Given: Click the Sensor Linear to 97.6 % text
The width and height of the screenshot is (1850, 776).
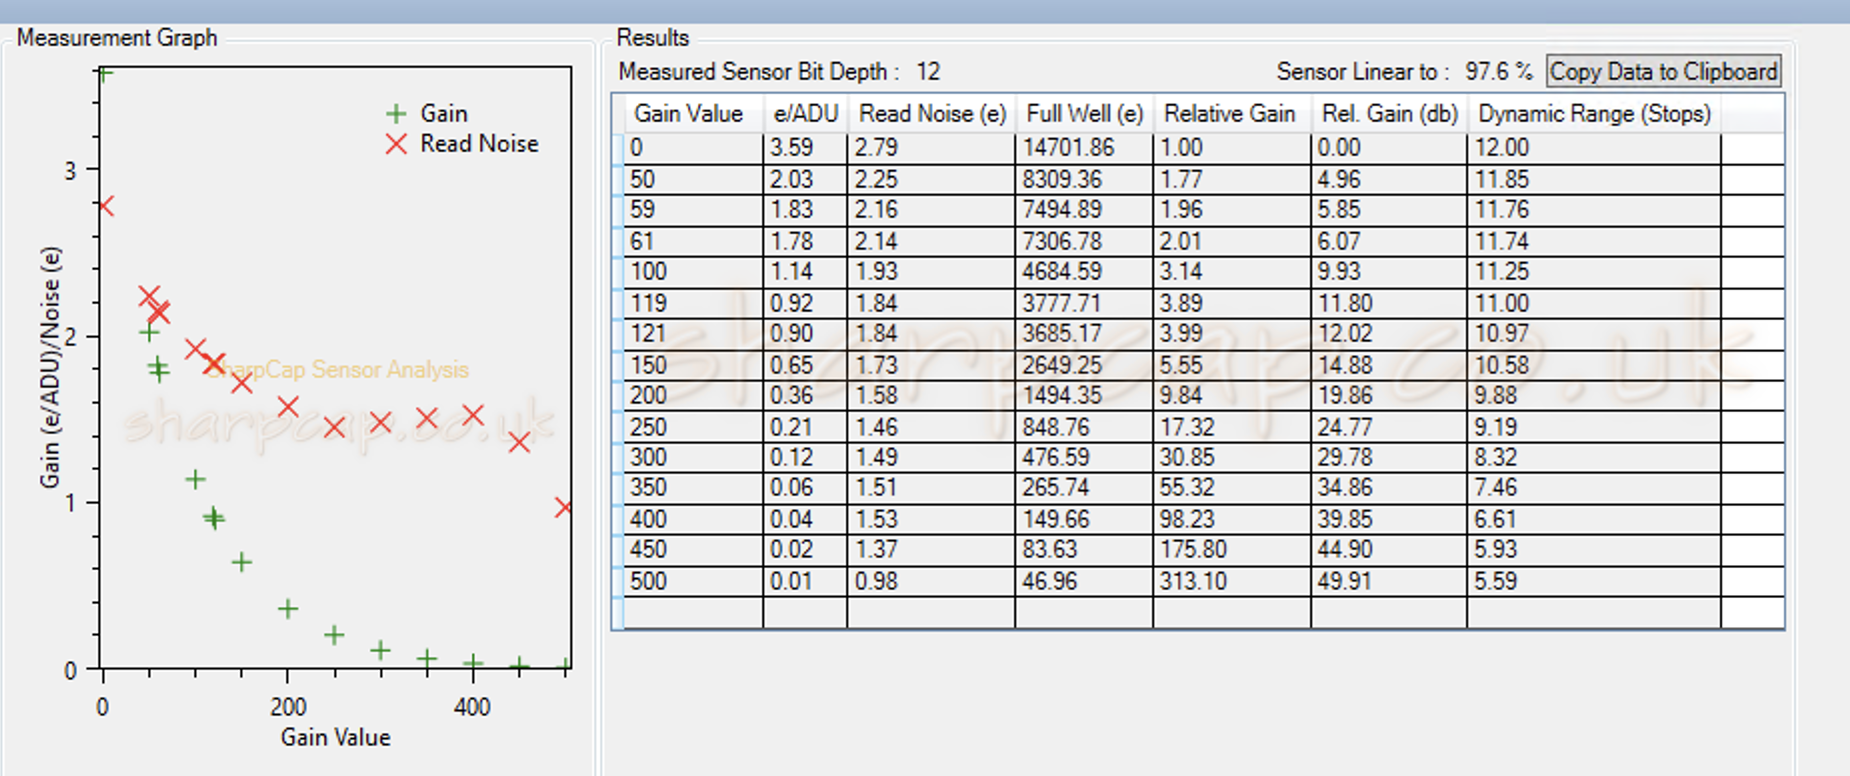Looking at the screenshot, I should (1404, 72).
